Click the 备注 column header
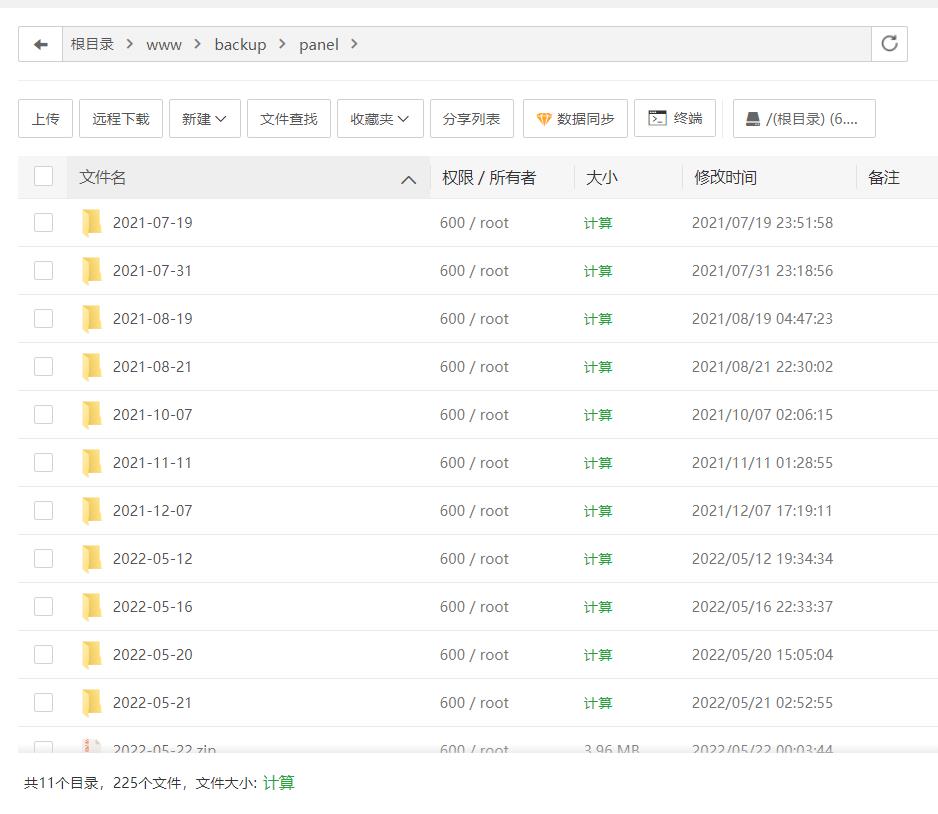This screenshot has width=938, height=814. (884, 178)
